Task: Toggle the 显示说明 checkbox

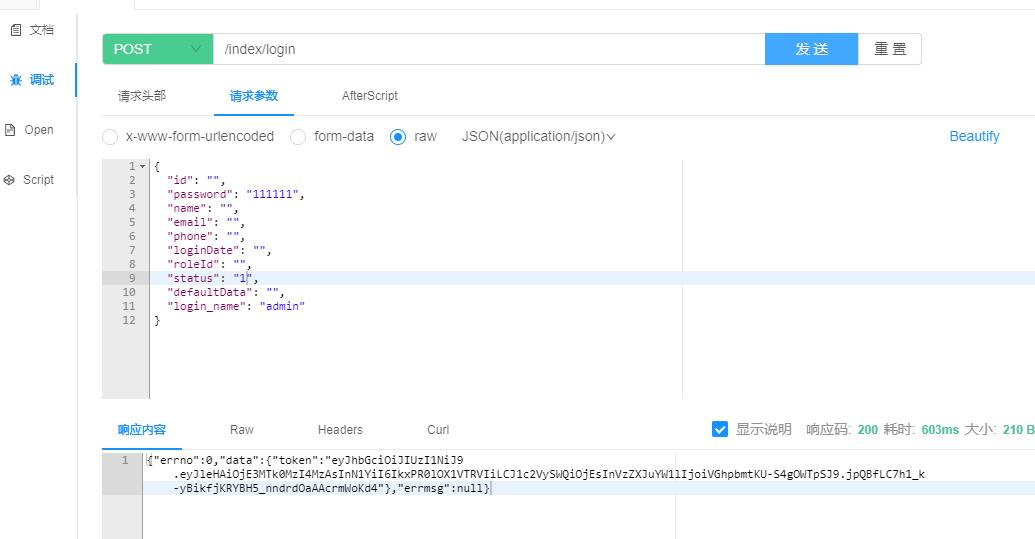Action: pos(720,429)
